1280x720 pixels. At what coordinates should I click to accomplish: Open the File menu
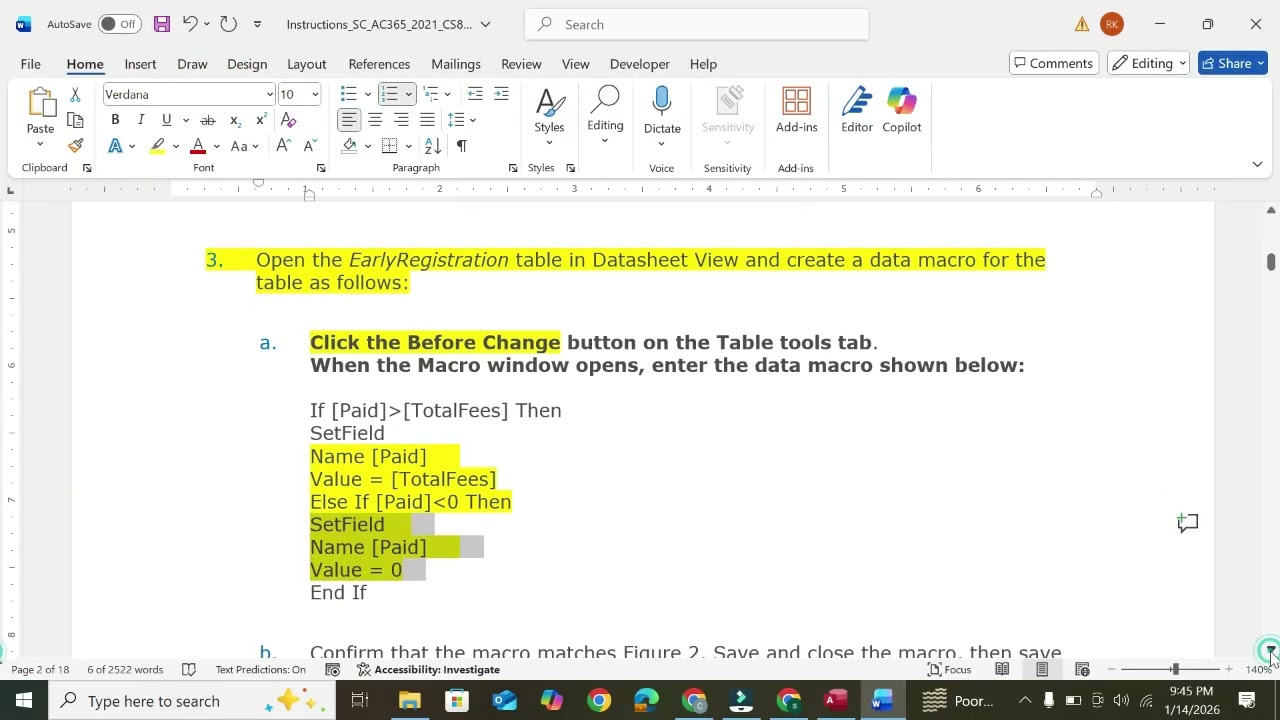[30, 64]
